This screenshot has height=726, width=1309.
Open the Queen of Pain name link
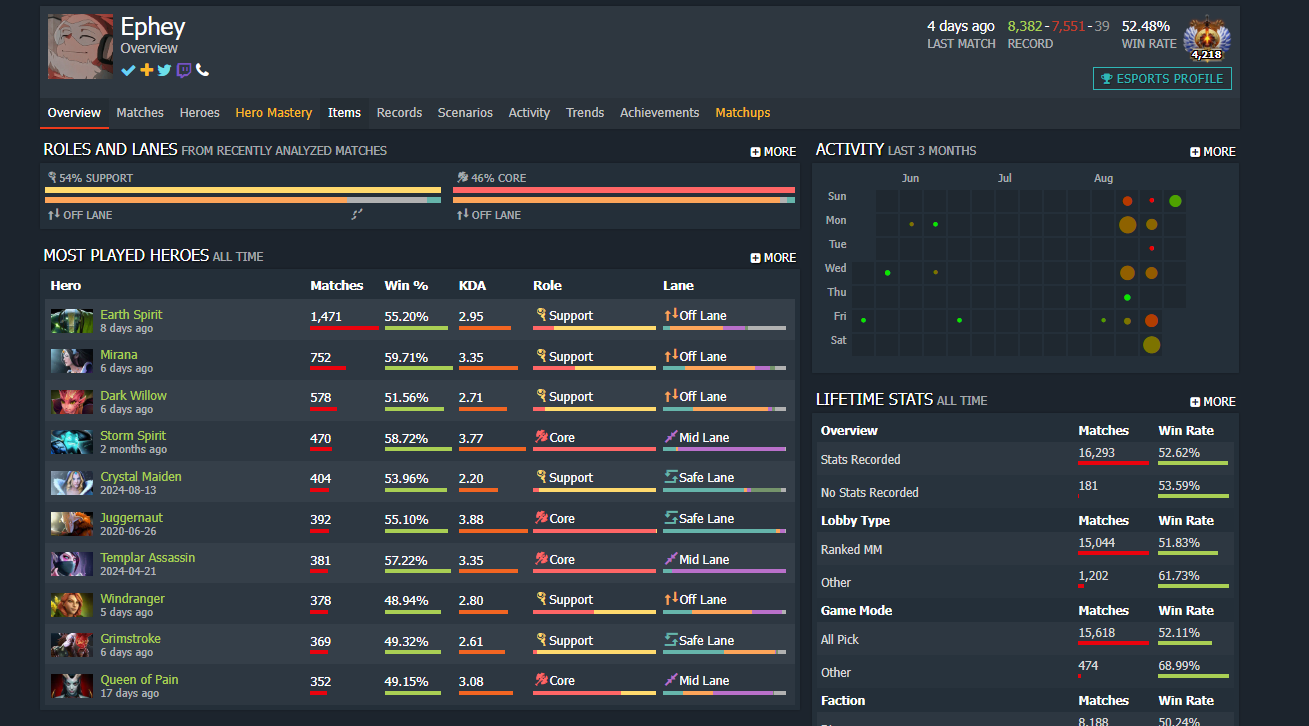139,680
